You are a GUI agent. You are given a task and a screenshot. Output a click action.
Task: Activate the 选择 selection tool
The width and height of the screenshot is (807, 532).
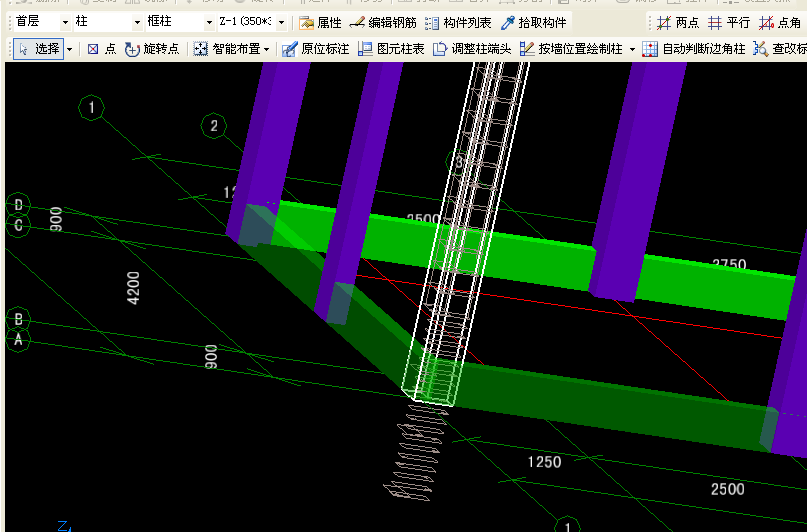point(39,49)
